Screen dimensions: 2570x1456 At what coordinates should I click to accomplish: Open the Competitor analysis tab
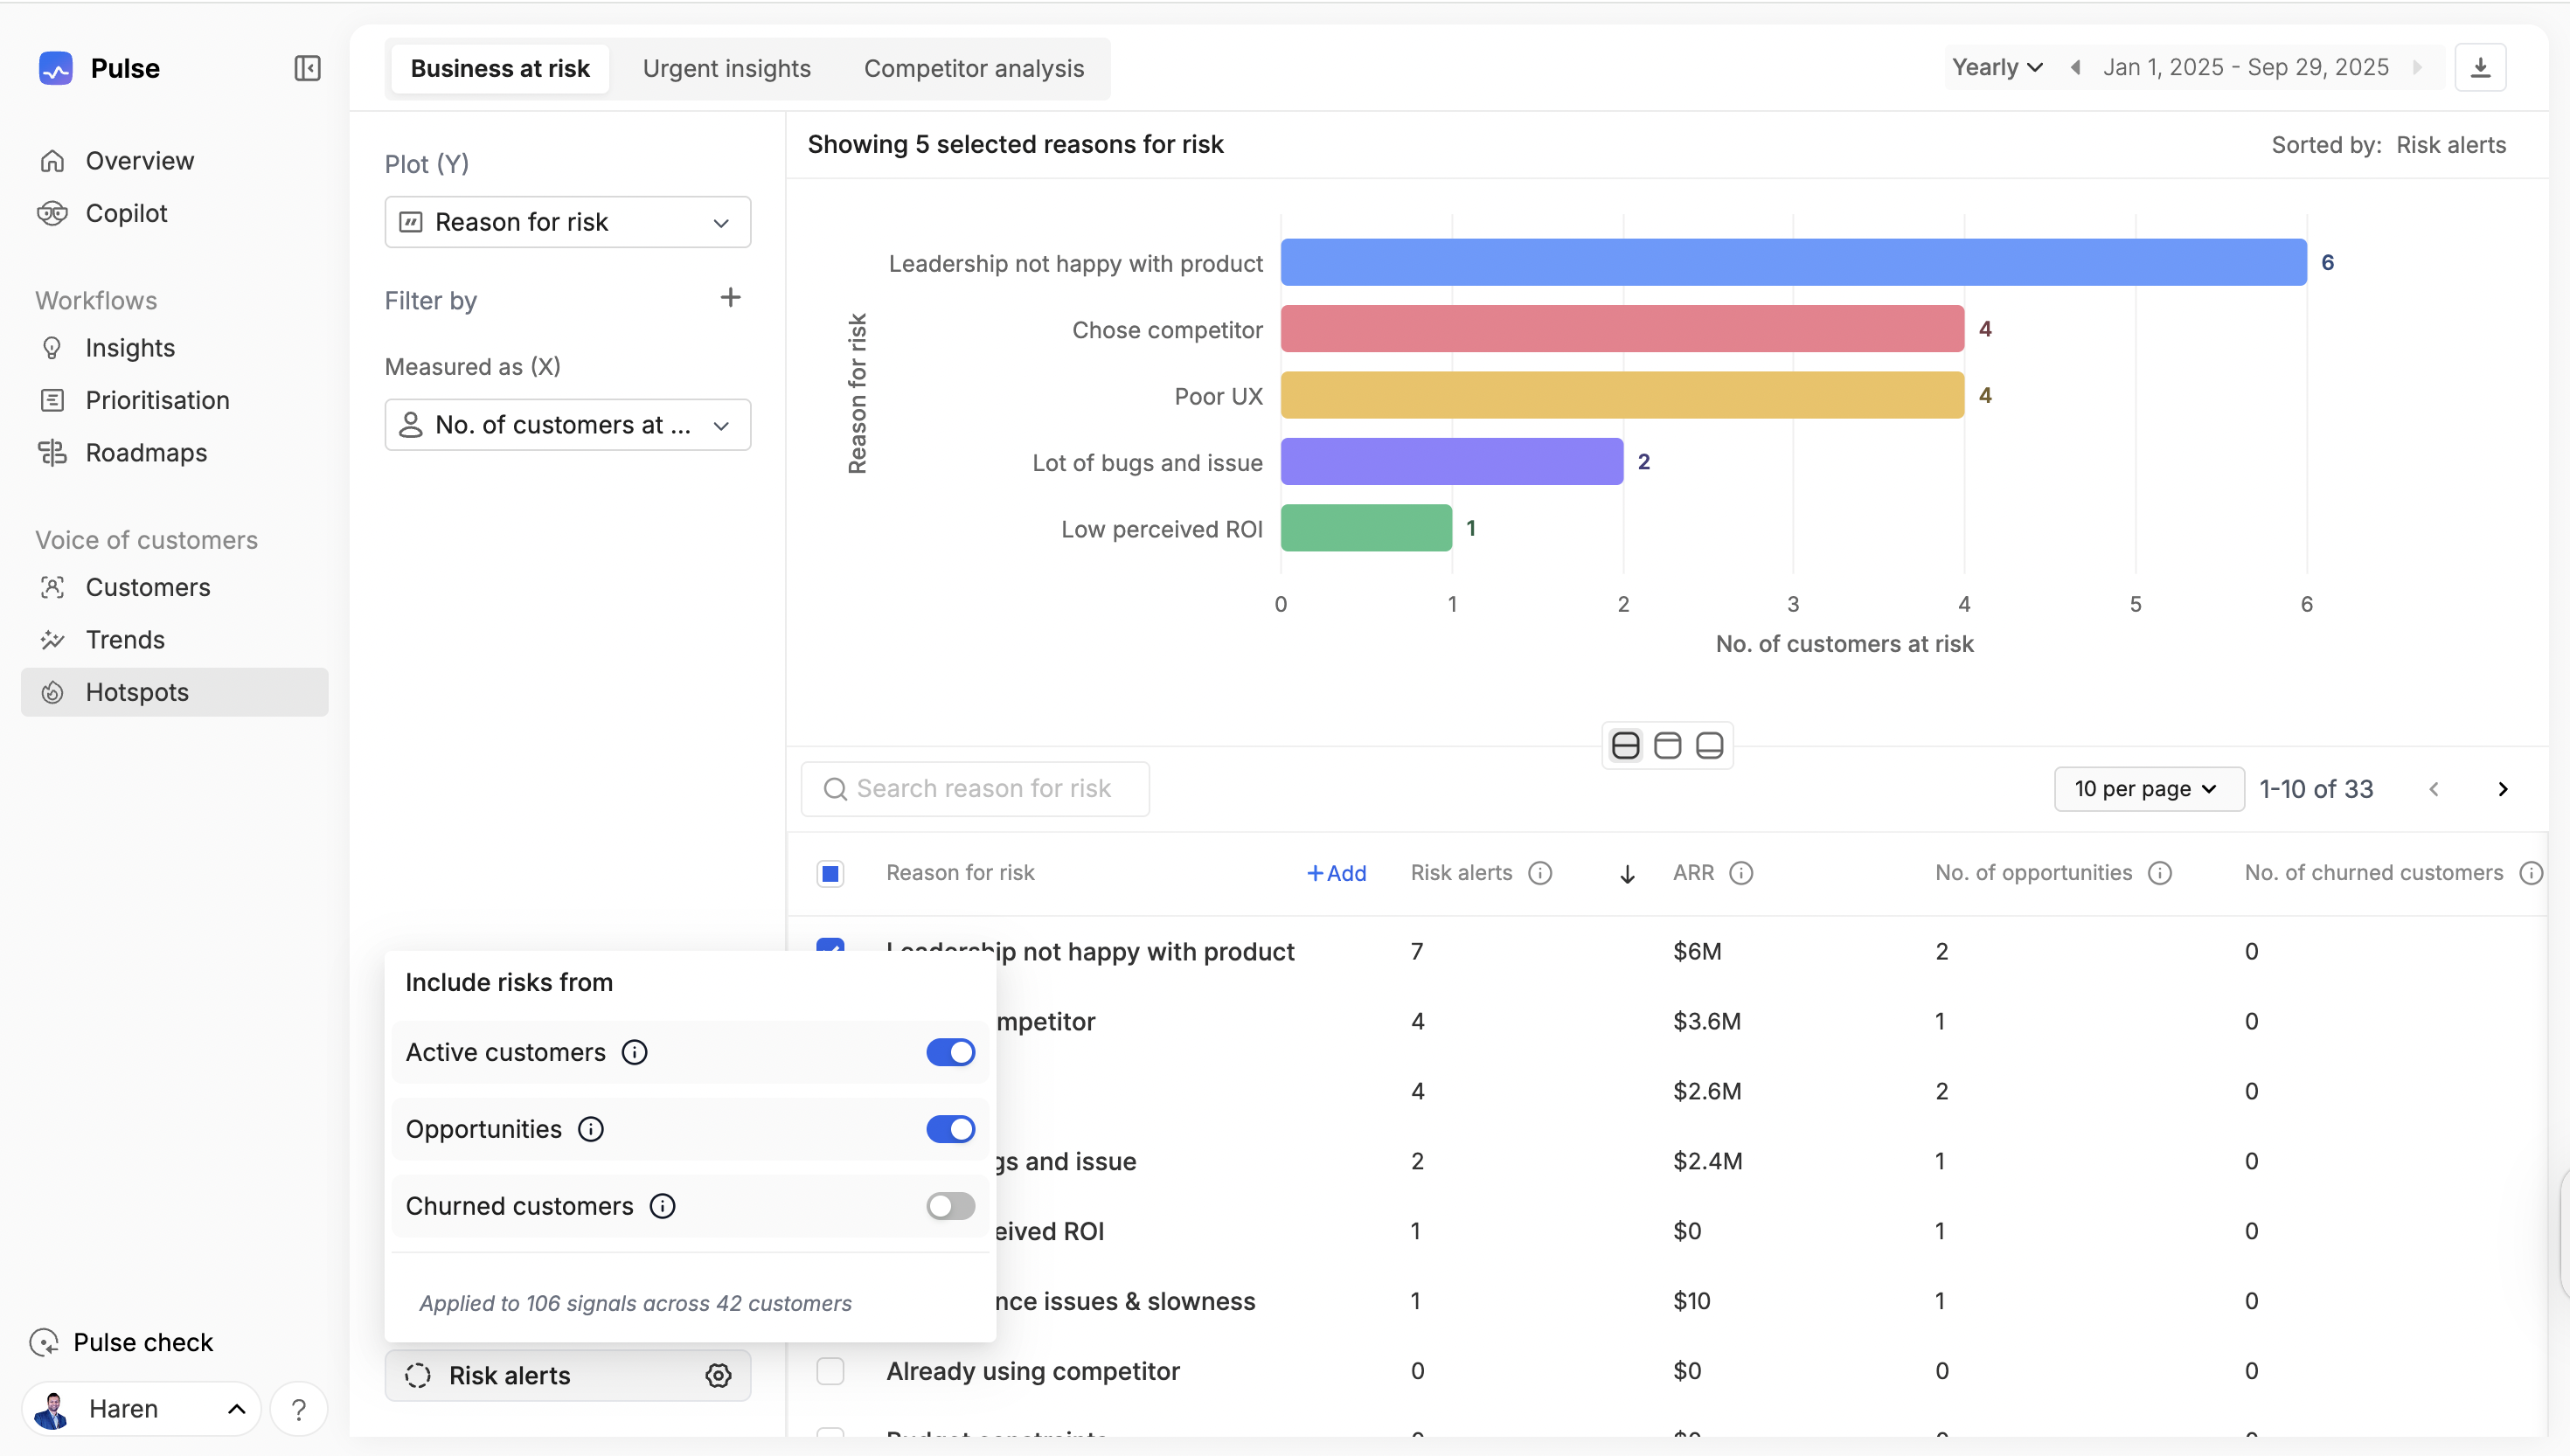(x=973, y=69)
